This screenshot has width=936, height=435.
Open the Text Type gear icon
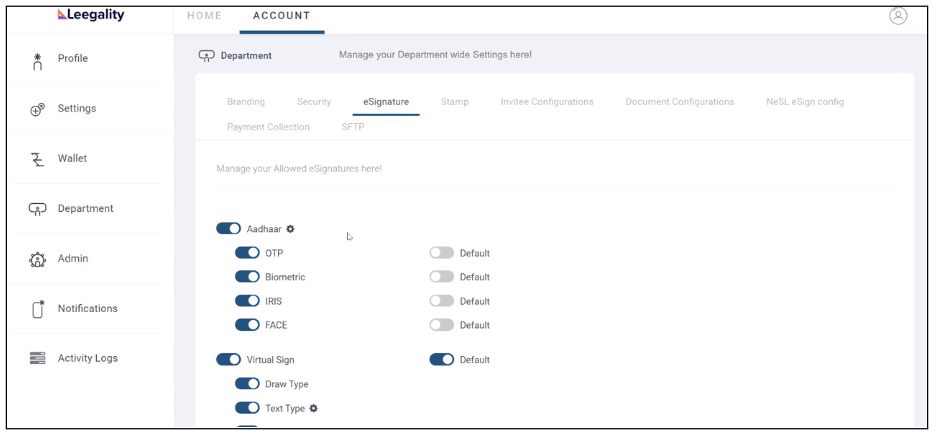314,408
